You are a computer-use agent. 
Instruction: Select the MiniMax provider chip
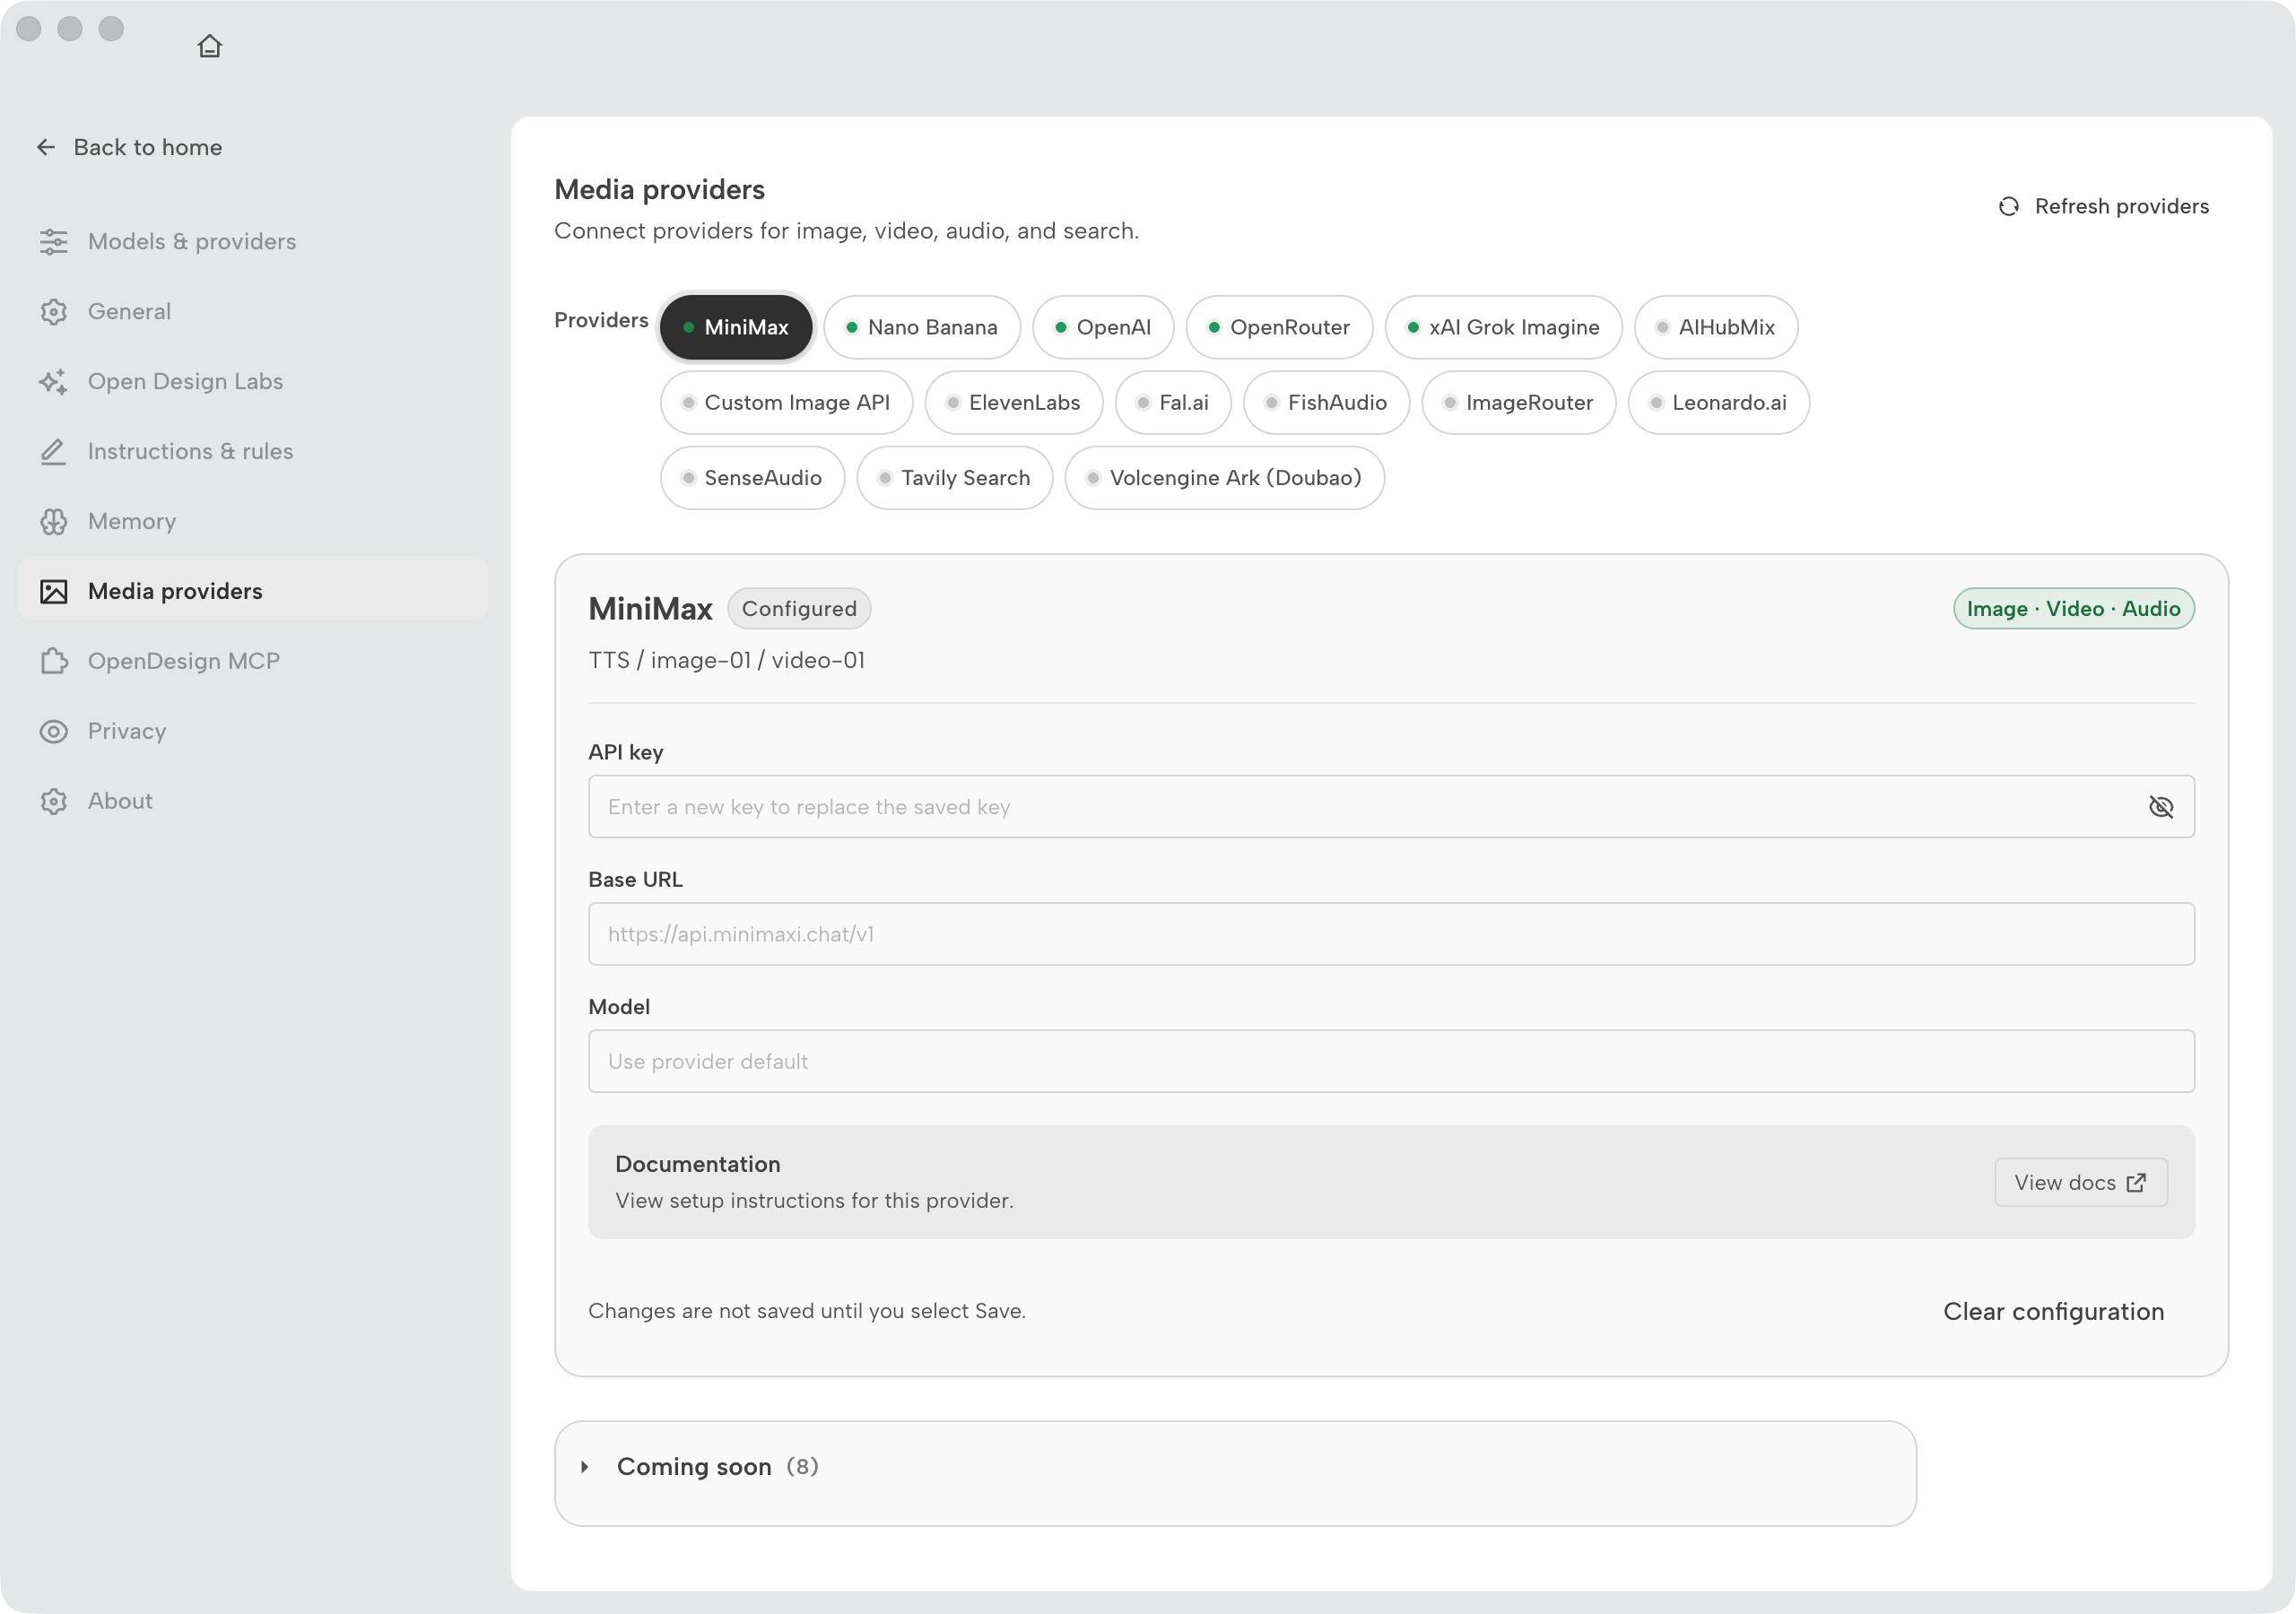pyautogui.click(x=736, y=327)
